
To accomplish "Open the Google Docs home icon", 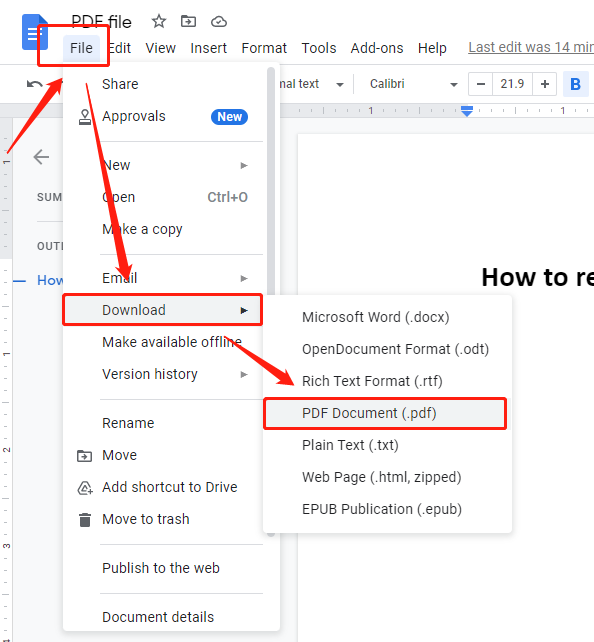I will coord(35,32).
